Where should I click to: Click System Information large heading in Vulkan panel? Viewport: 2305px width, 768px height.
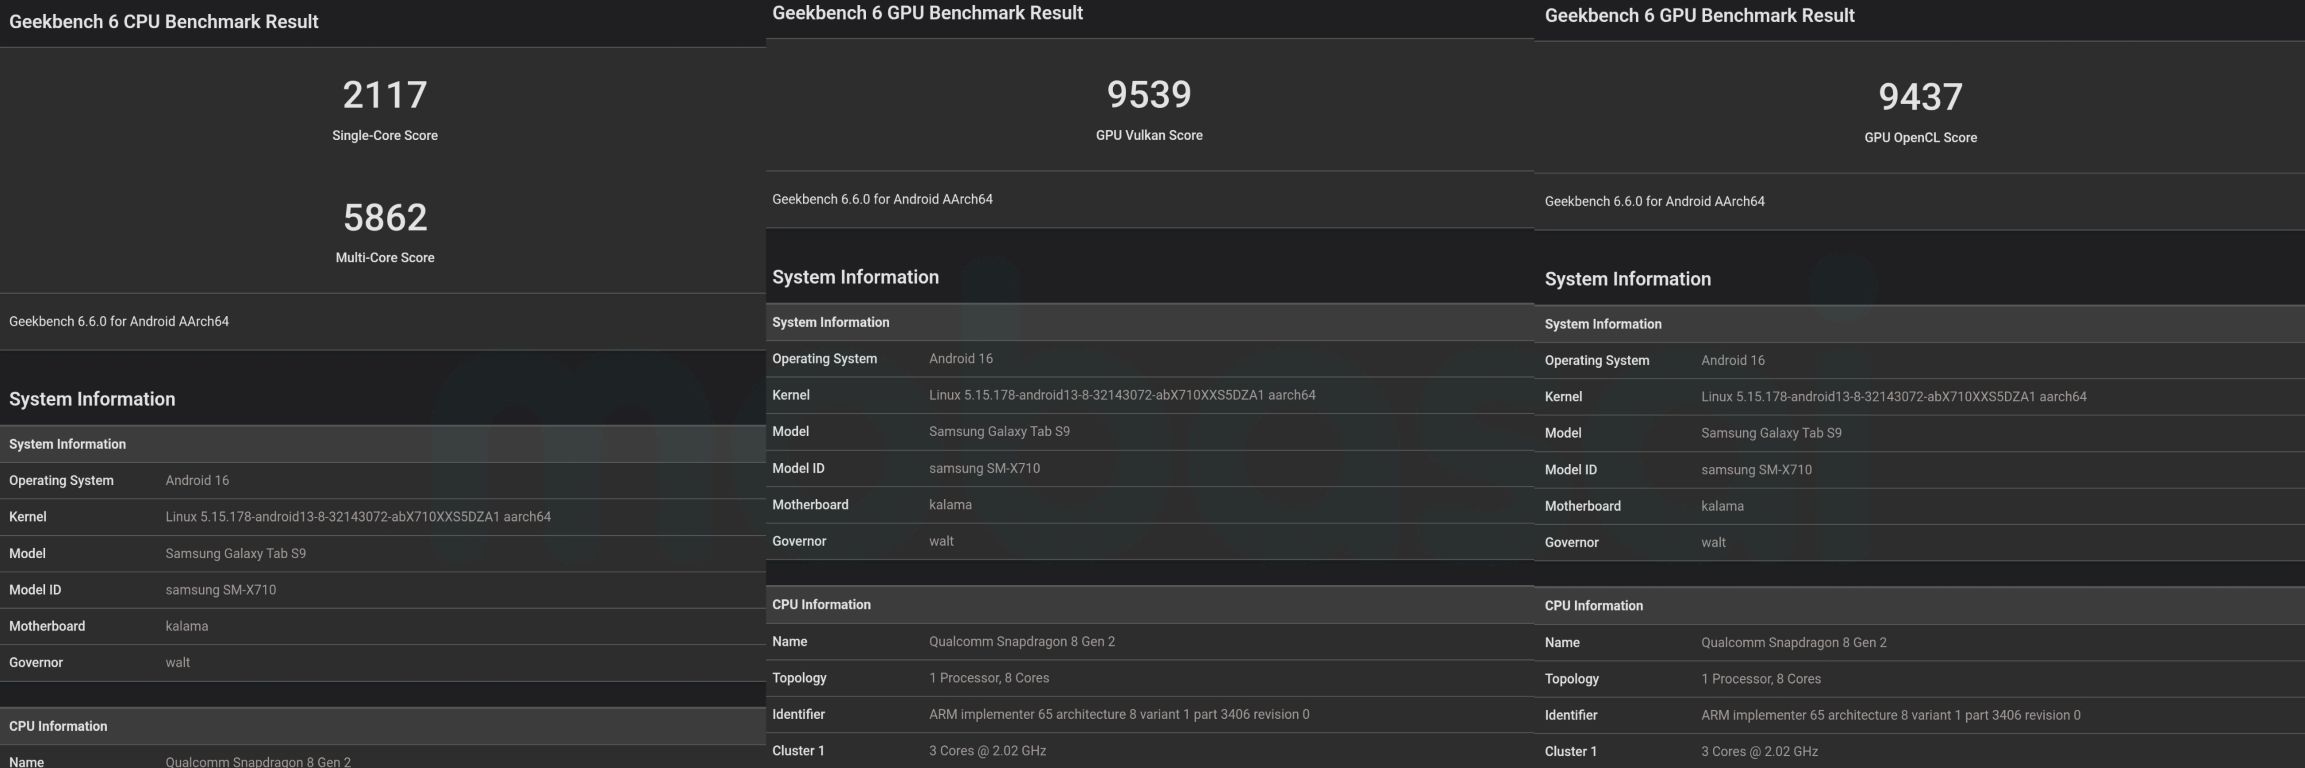coord(855,277)
